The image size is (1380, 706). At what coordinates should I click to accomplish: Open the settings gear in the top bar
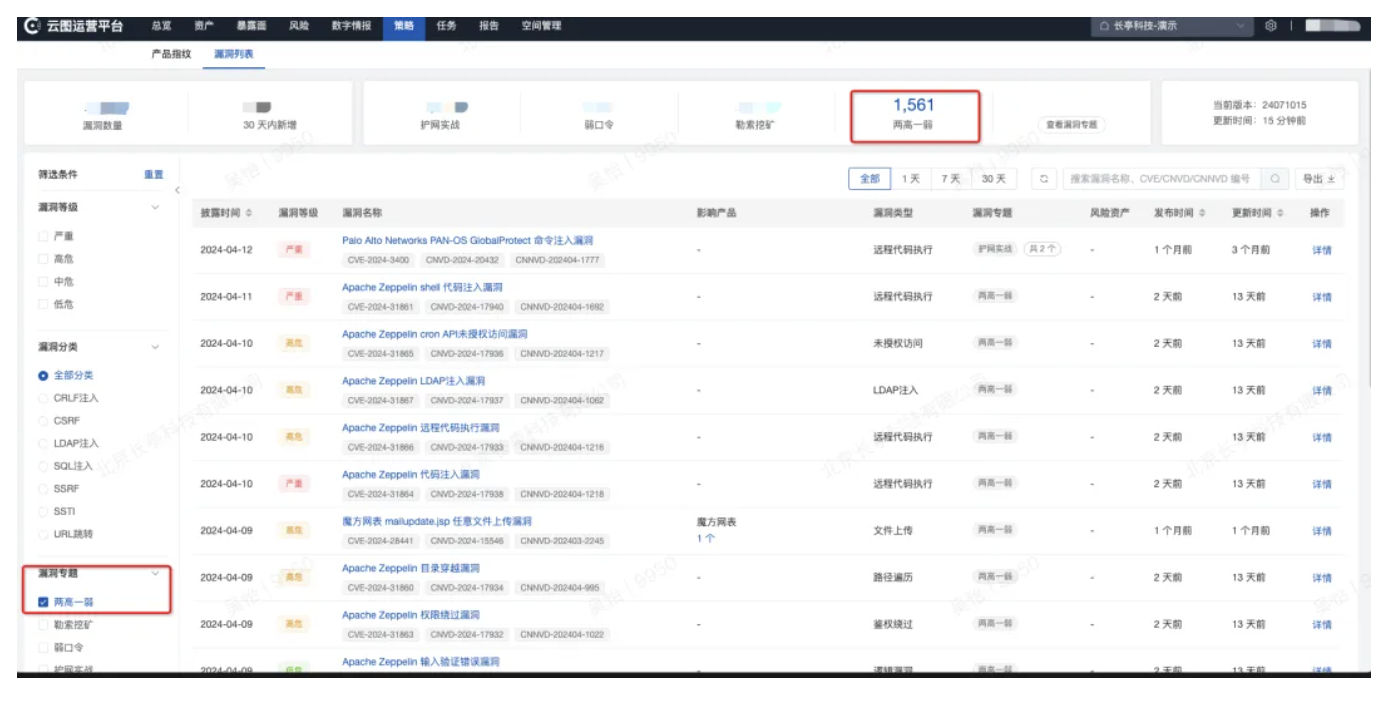(1271, 26)
